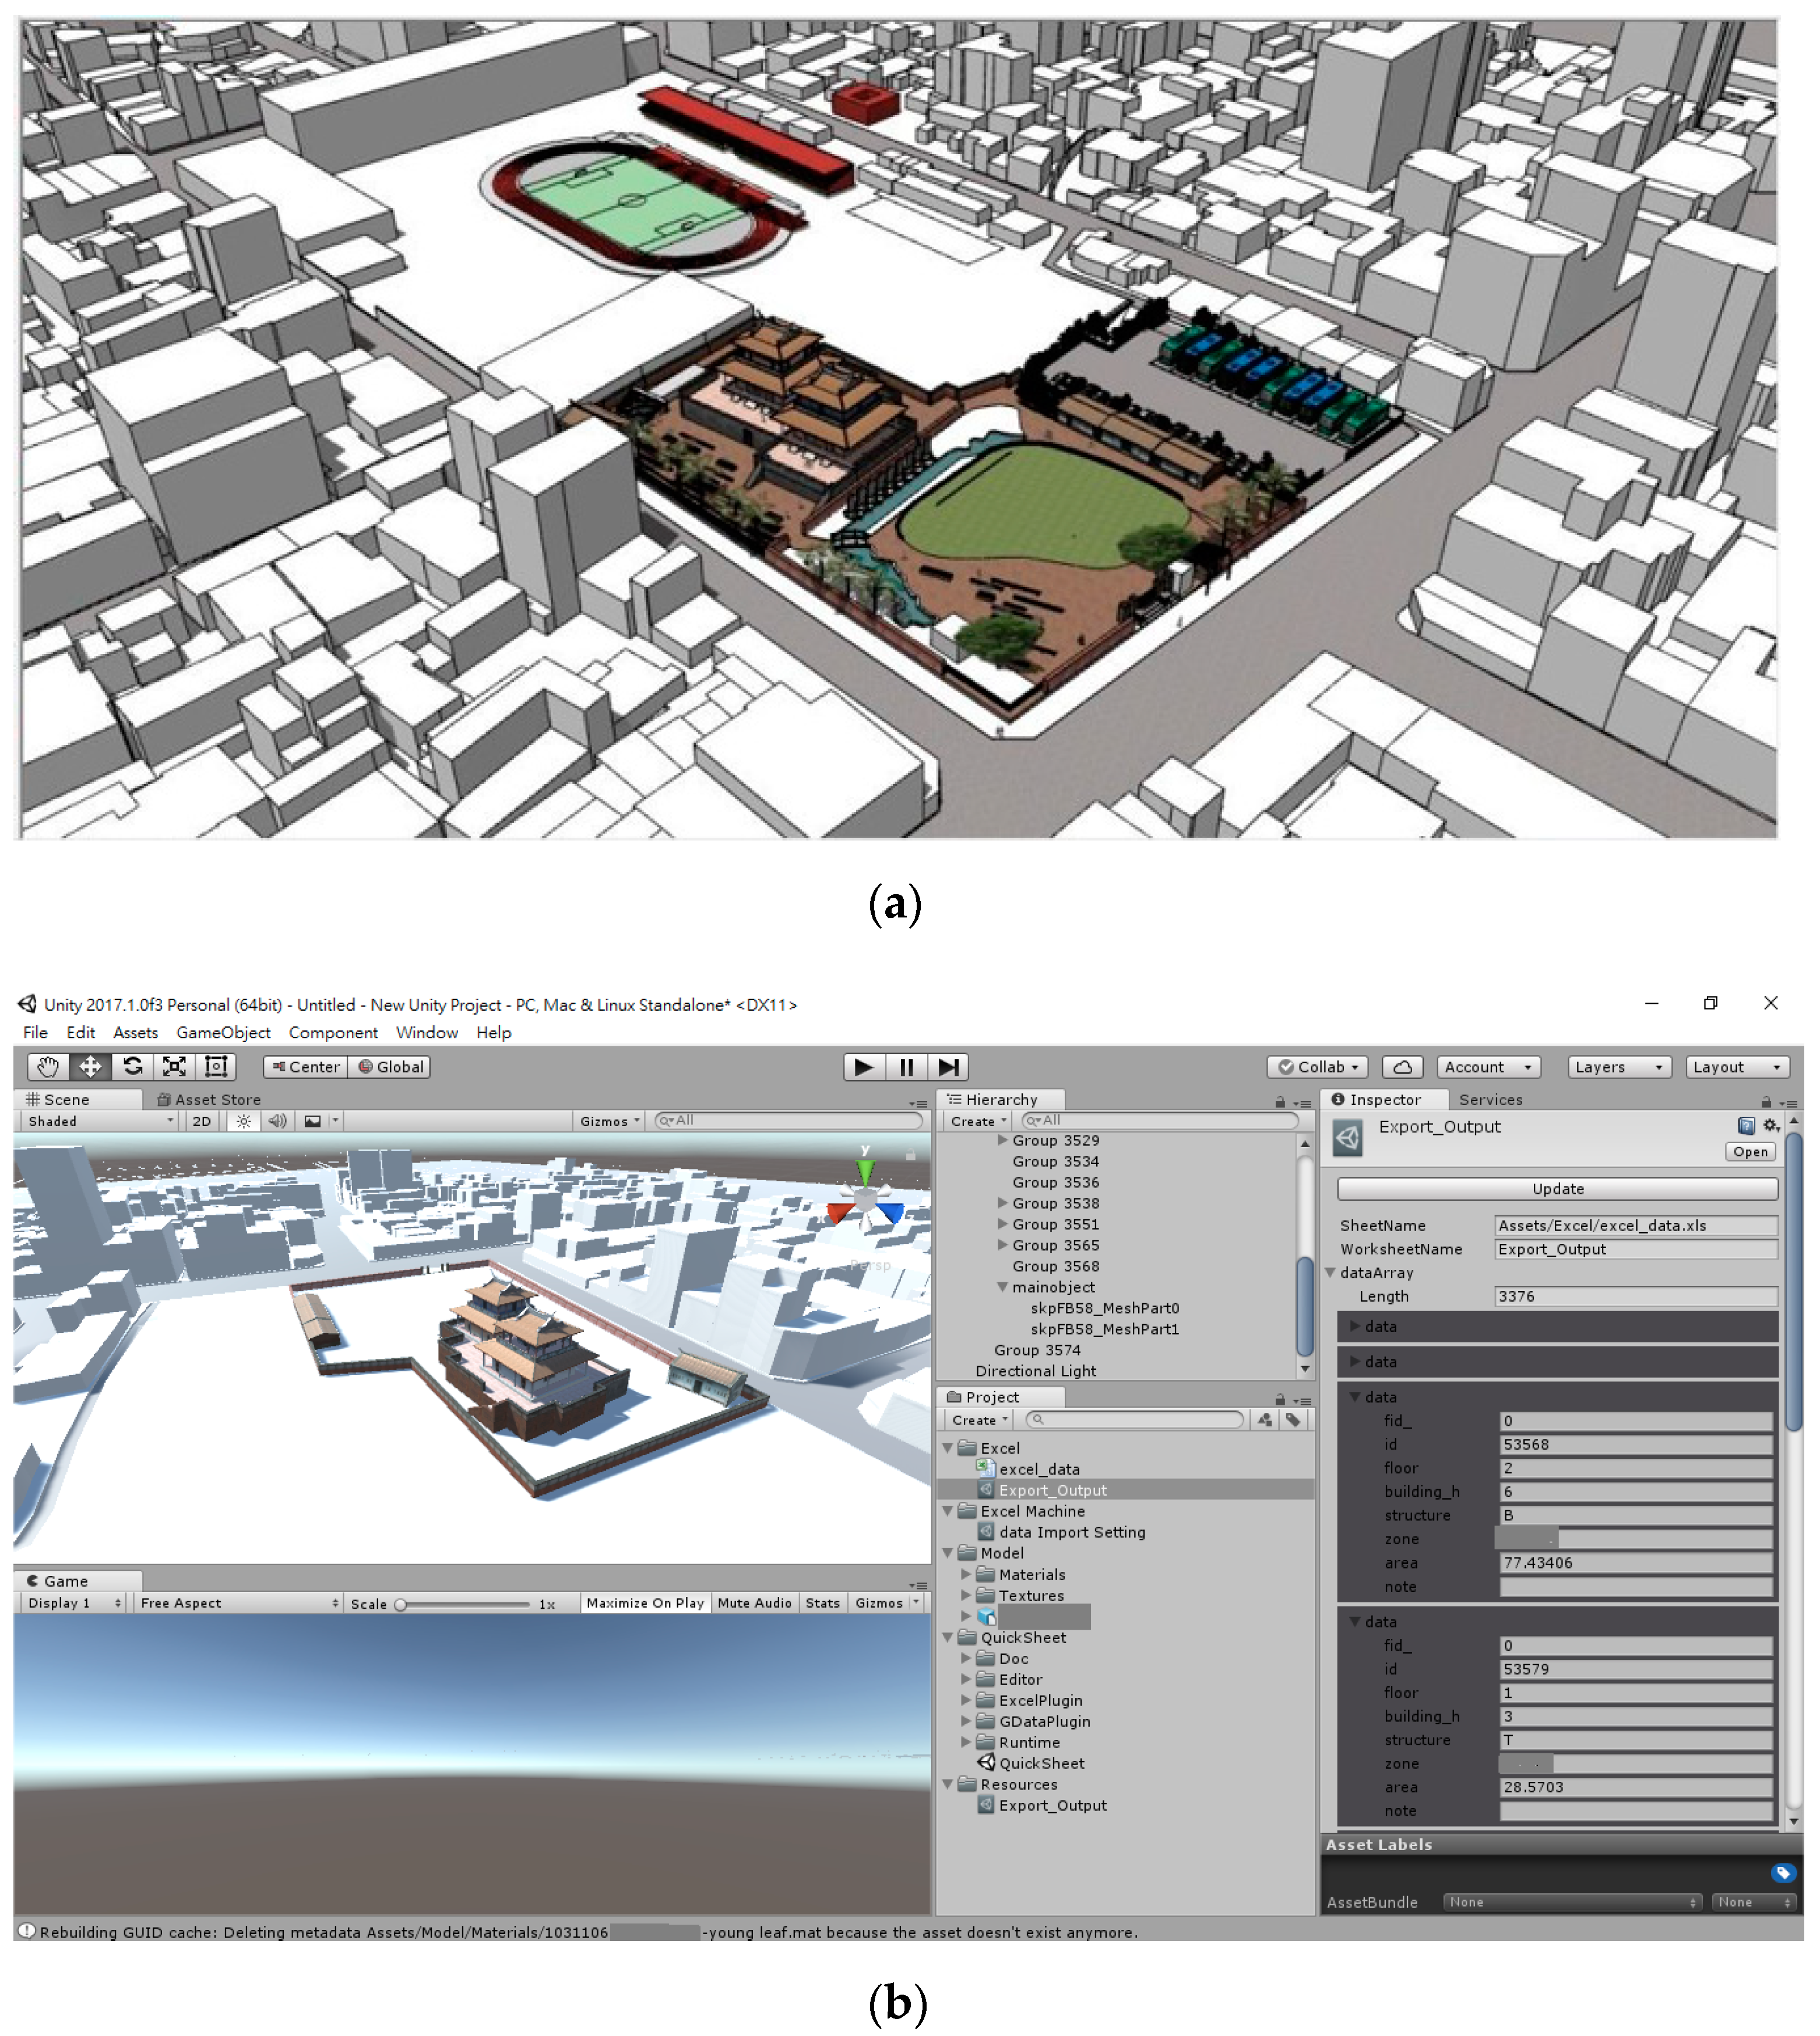The height and width of the screenshot is (2036, 1820).
Task: Click the Pause button
Action: (x=906, y=1068)
